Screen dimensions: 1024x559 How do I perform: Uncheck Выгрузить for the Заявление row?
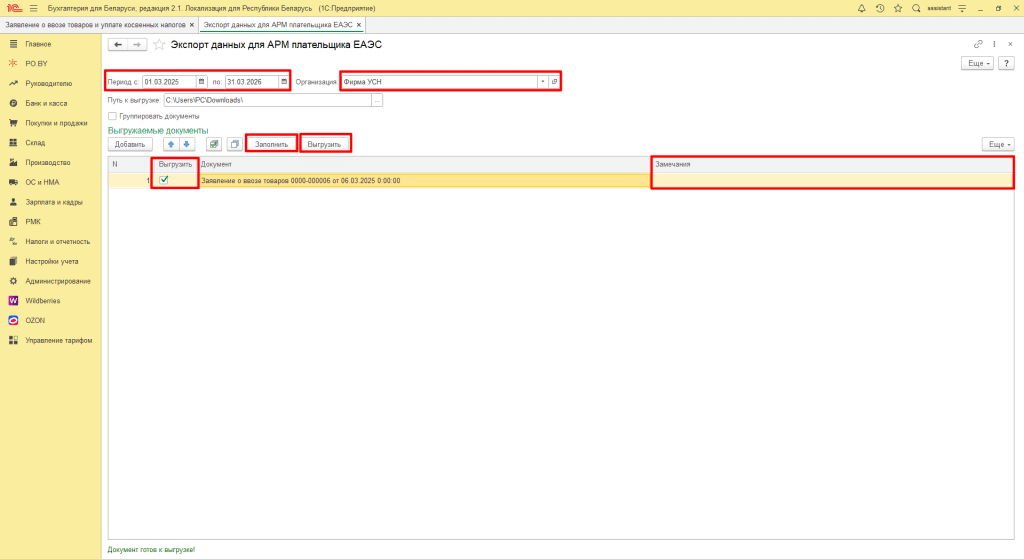pyautogui.click(x=164, y=180)
